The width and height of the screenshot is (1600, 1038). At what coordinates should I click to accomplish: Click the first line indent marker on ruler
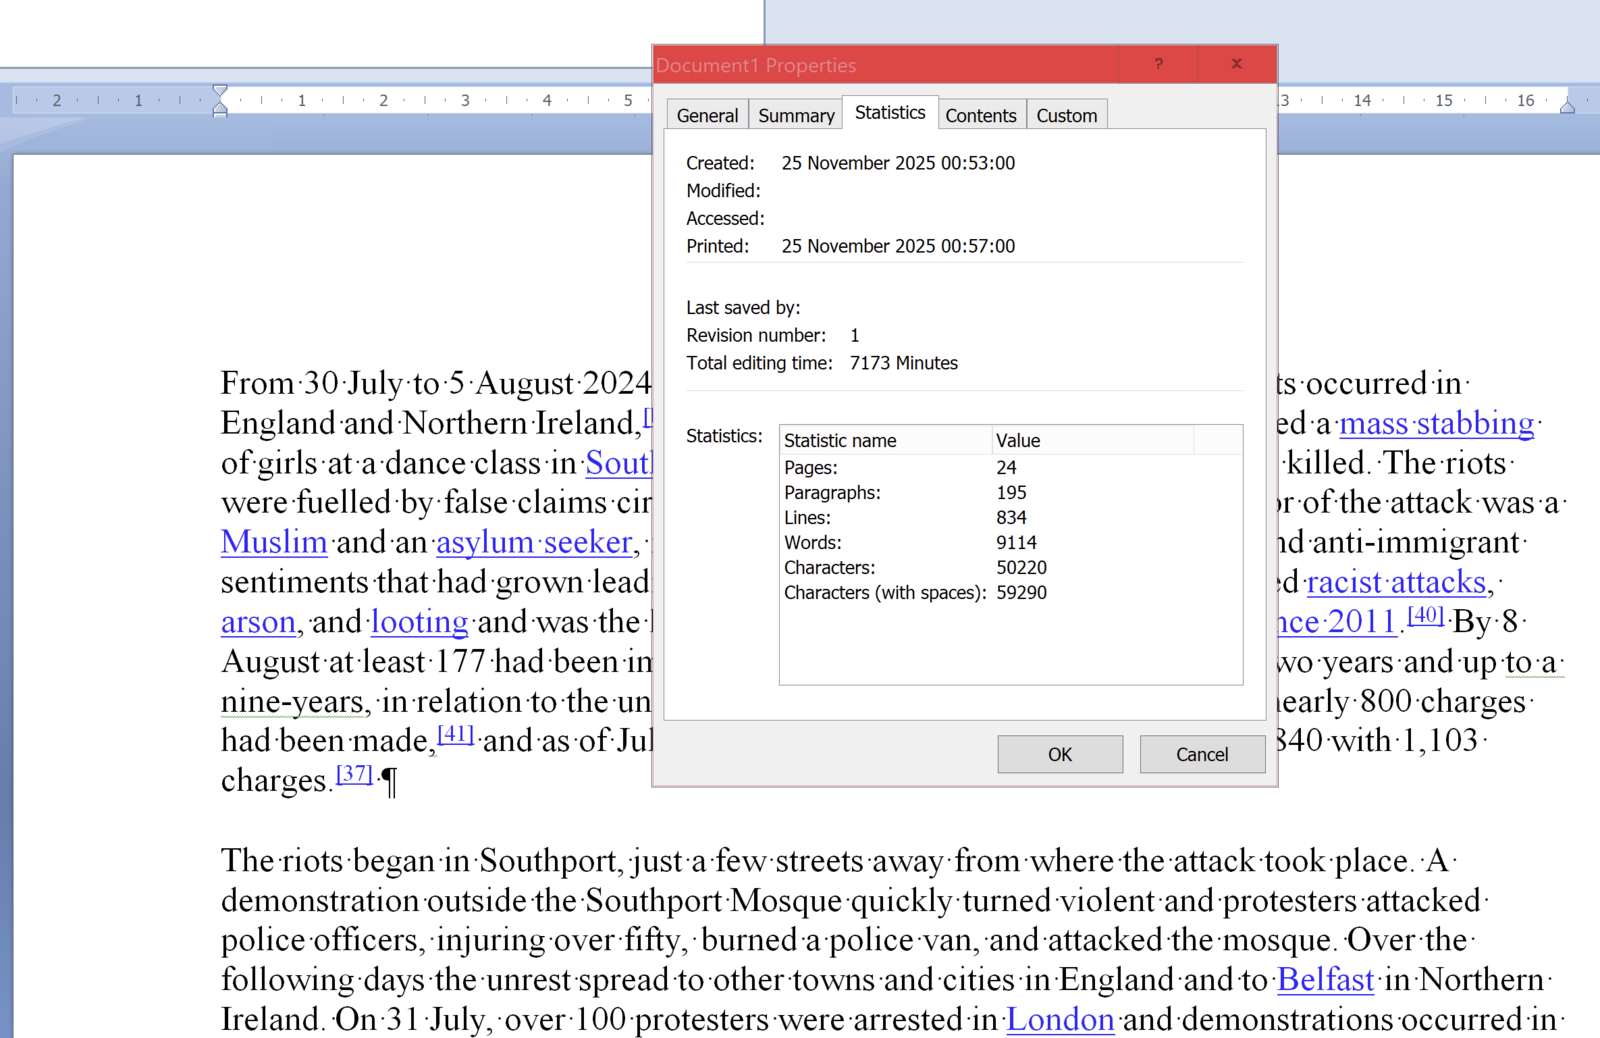(x=220, y=92)
